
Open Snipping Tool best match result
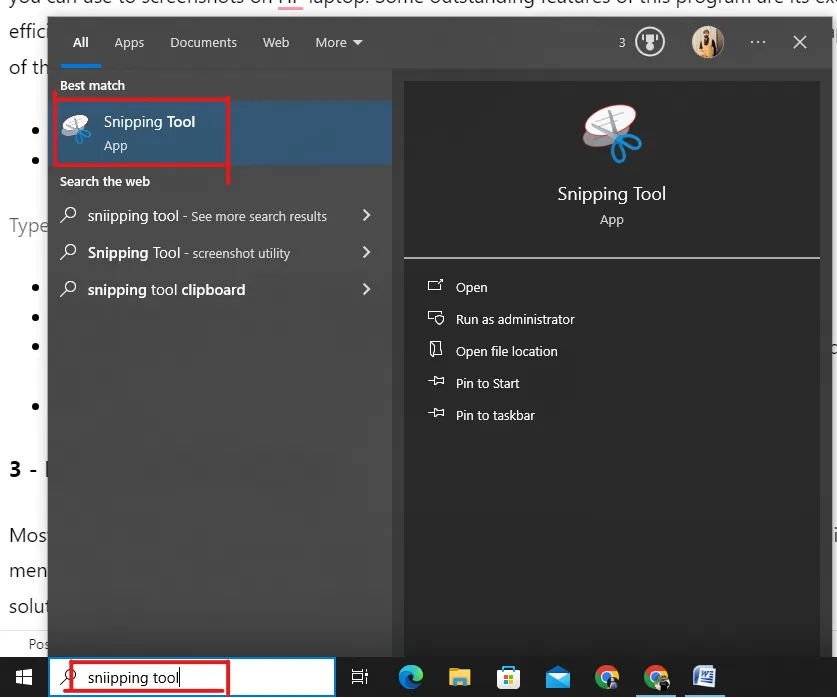220,132
